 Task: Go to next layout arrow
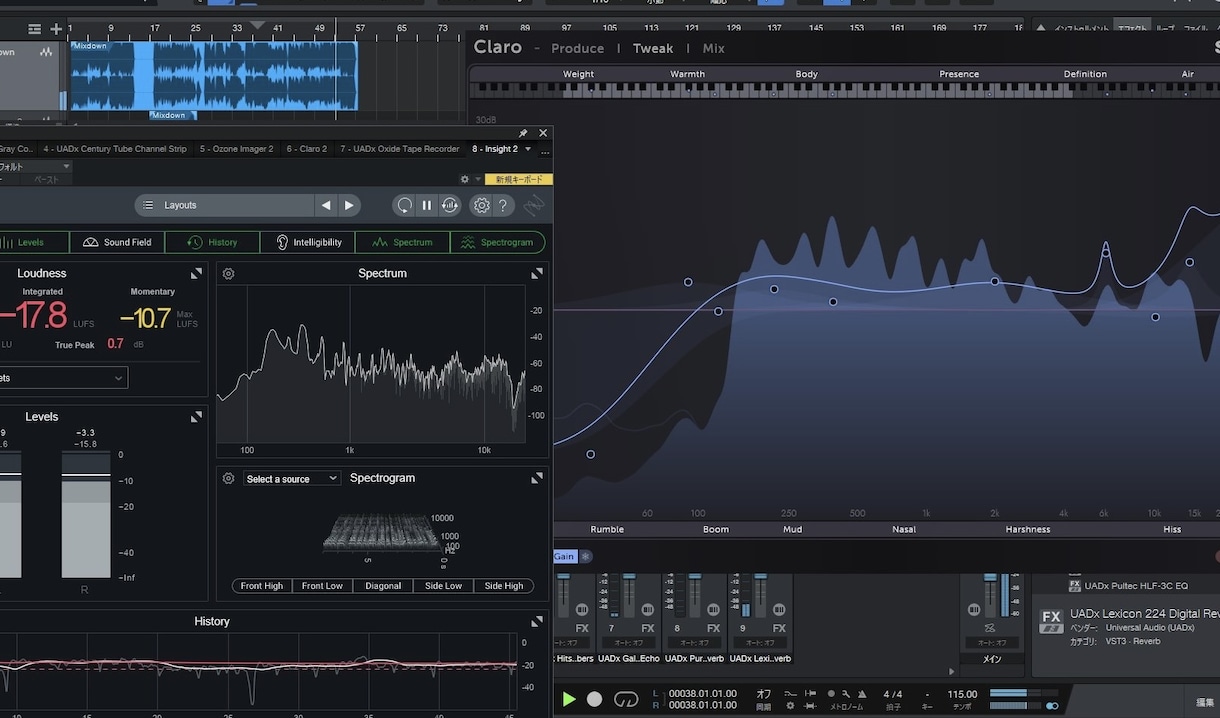pos(349,205)
